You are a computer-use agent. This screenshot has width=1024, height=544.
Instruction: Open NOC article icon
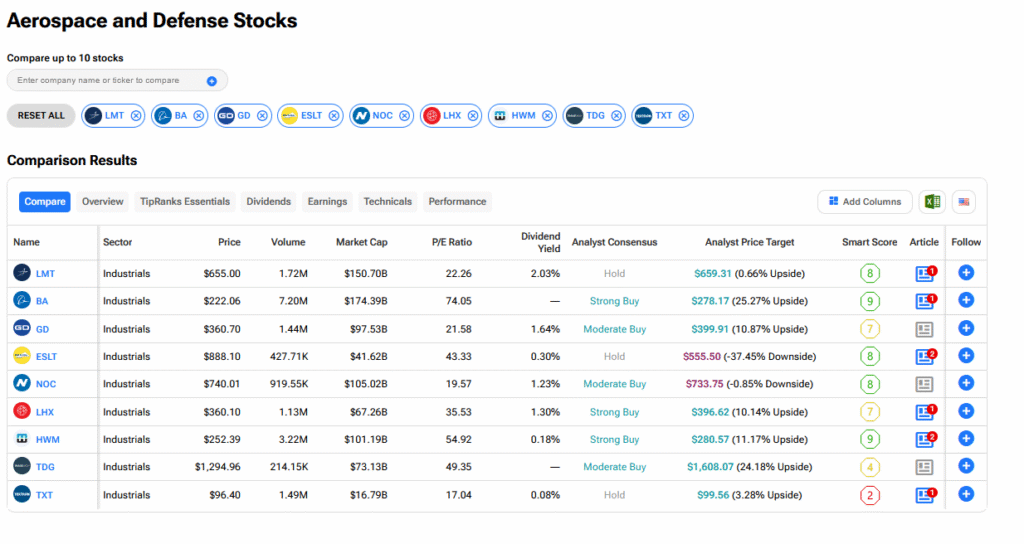click(924, 385)
